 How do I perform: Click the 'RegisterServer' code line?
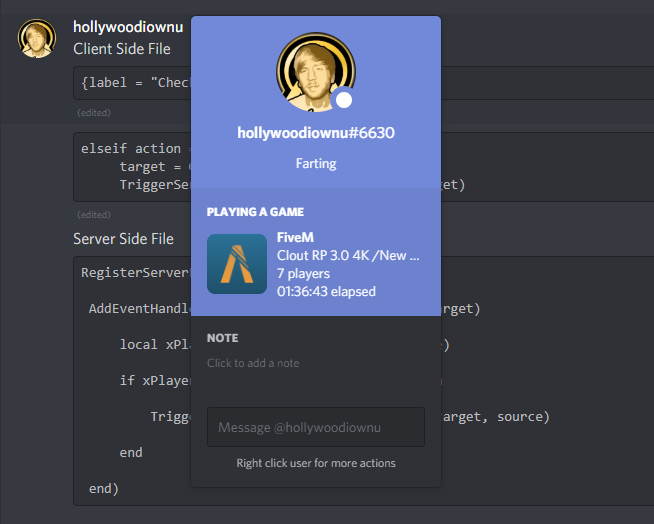click(136, 272)
